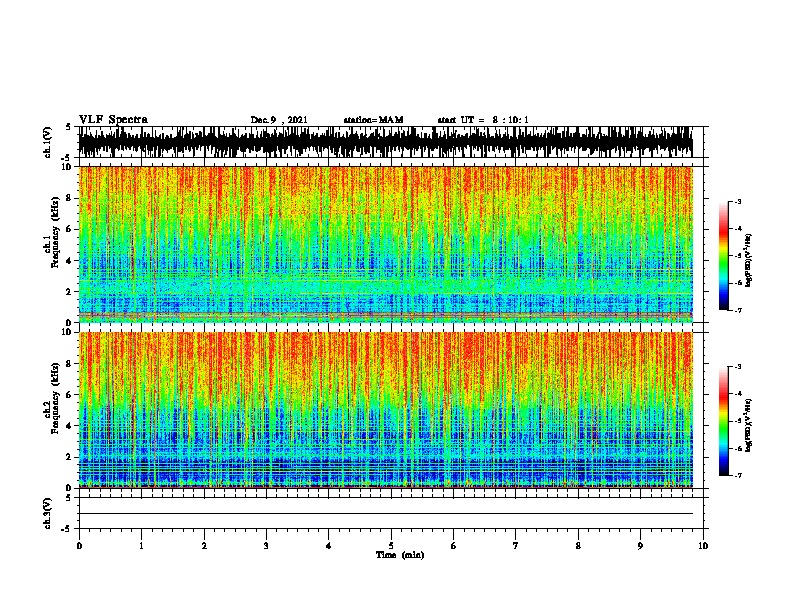Image resolution: width=792 pixels, height=612 pixels.
Task: Select the upper color bar for ch.1
Action: point(724,256)
